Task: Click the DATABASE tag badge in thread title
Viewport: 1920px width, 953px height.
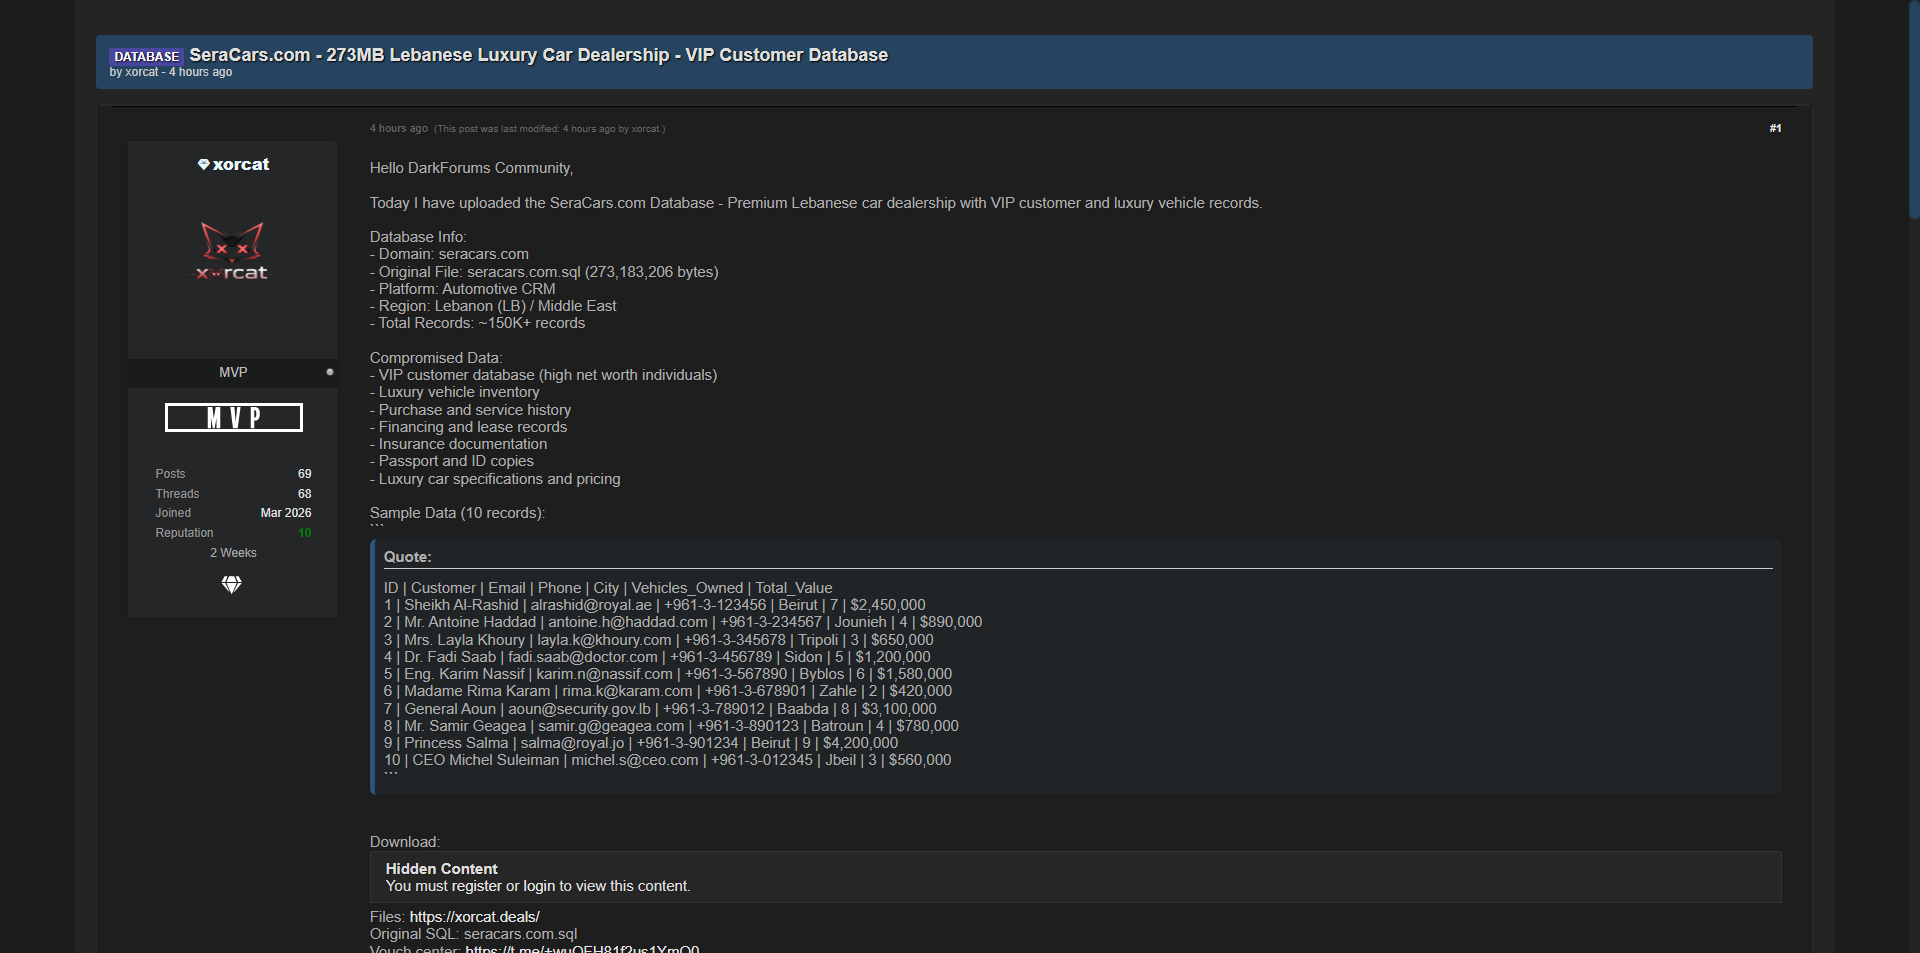Action: coord(146,56)
